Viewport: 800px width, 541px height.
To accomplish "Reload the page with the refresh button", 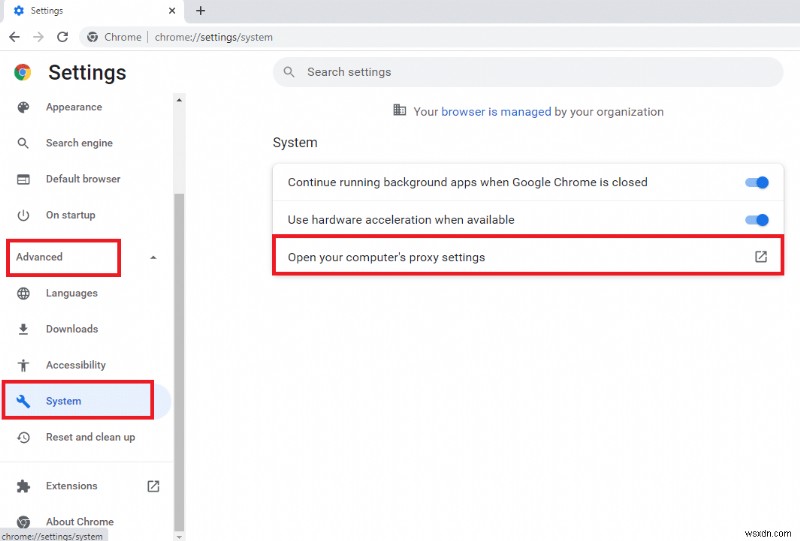I will click(62, 37).
